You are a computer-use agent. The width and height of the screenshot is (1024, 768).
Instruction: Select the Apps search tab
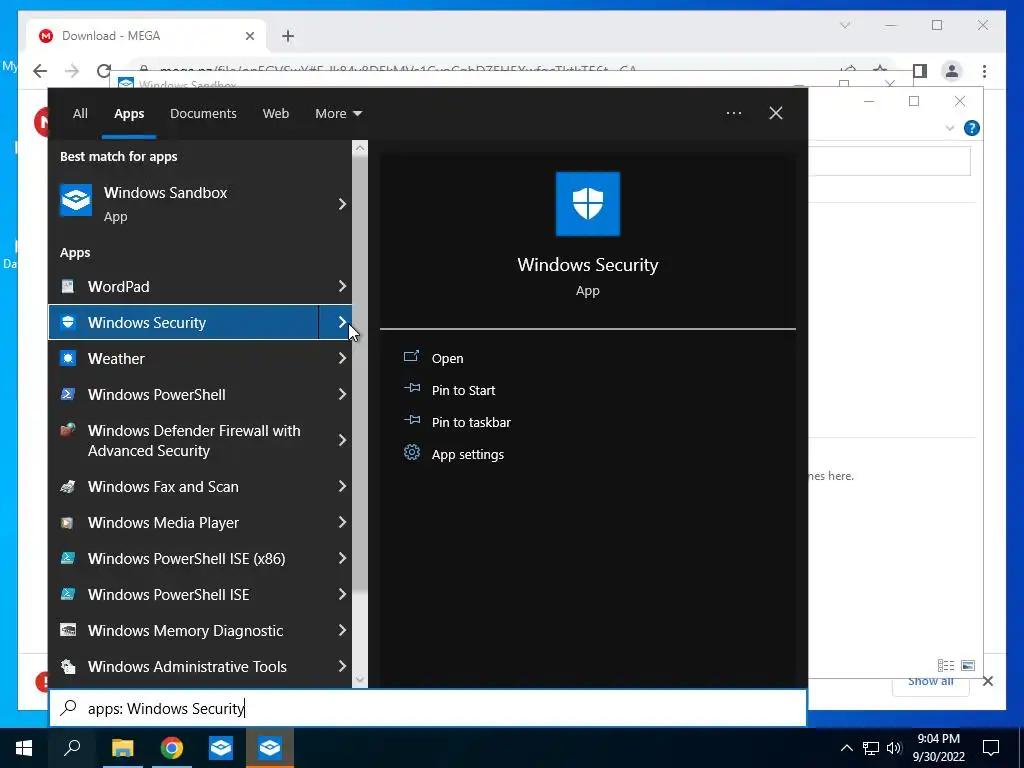click(x=129, y=114)
